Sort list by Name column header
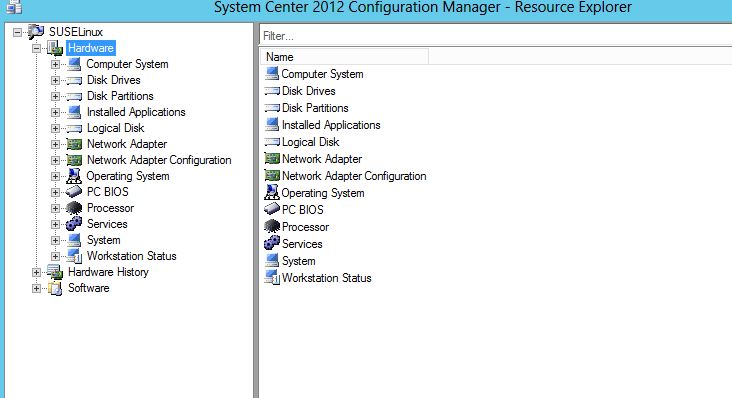 [x=345, y=57]
